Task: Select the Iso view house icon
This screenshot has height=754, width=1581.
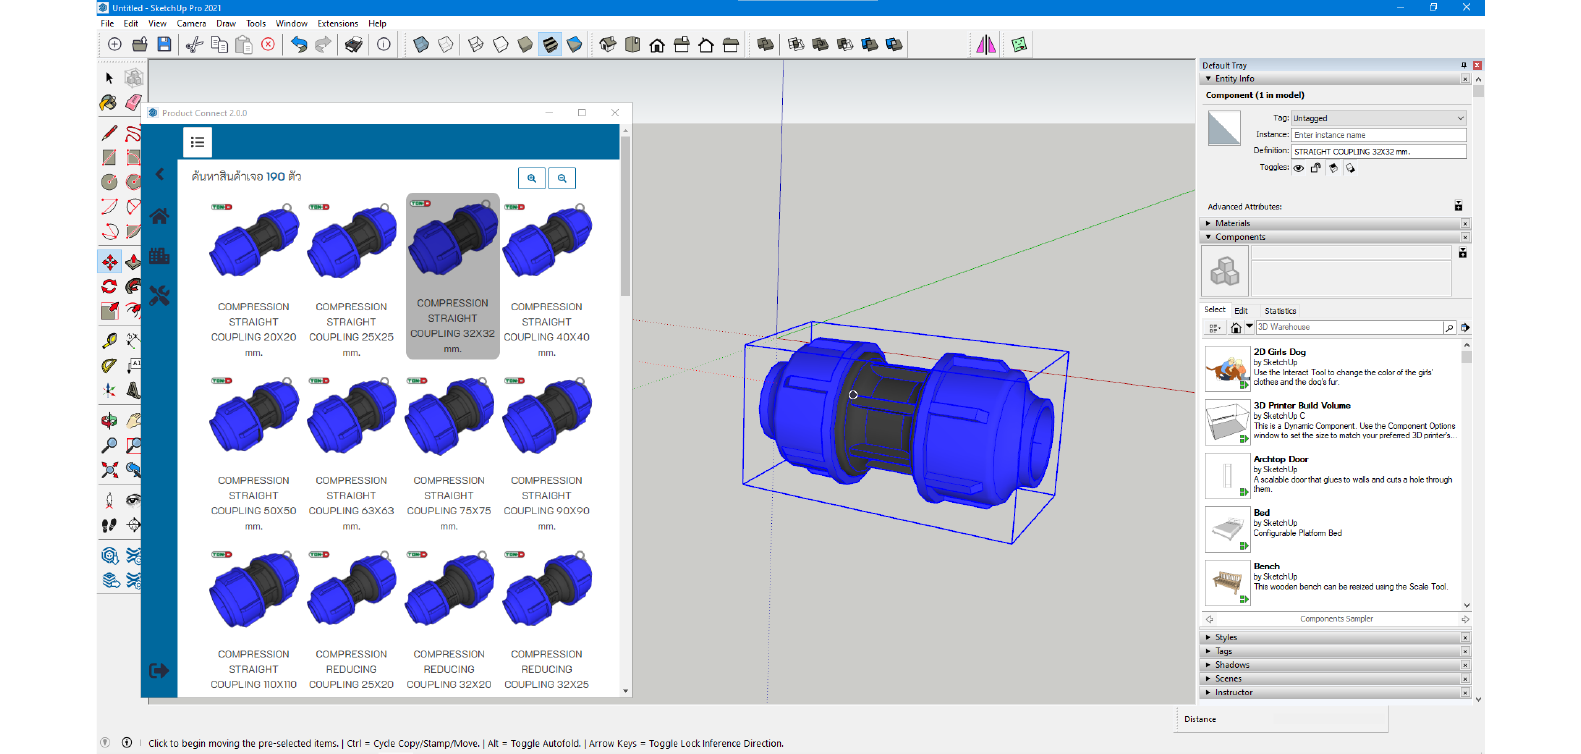Action: coord(608,44)
